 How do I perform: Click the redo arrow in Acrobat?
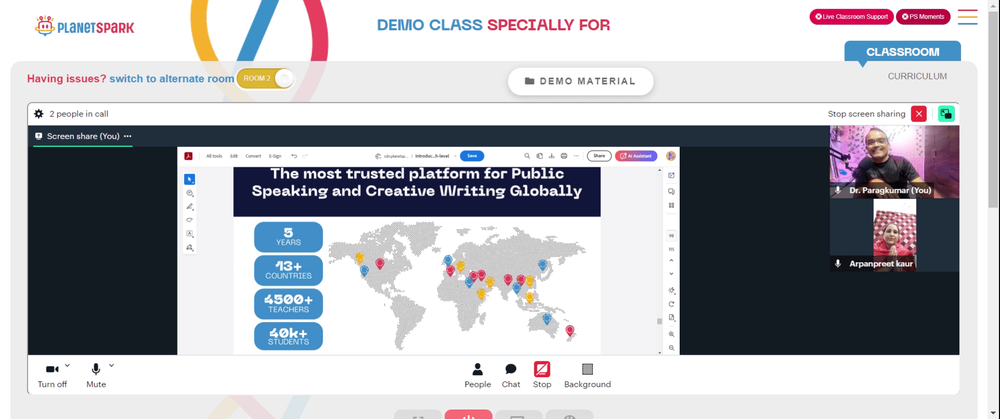[305, 156]
